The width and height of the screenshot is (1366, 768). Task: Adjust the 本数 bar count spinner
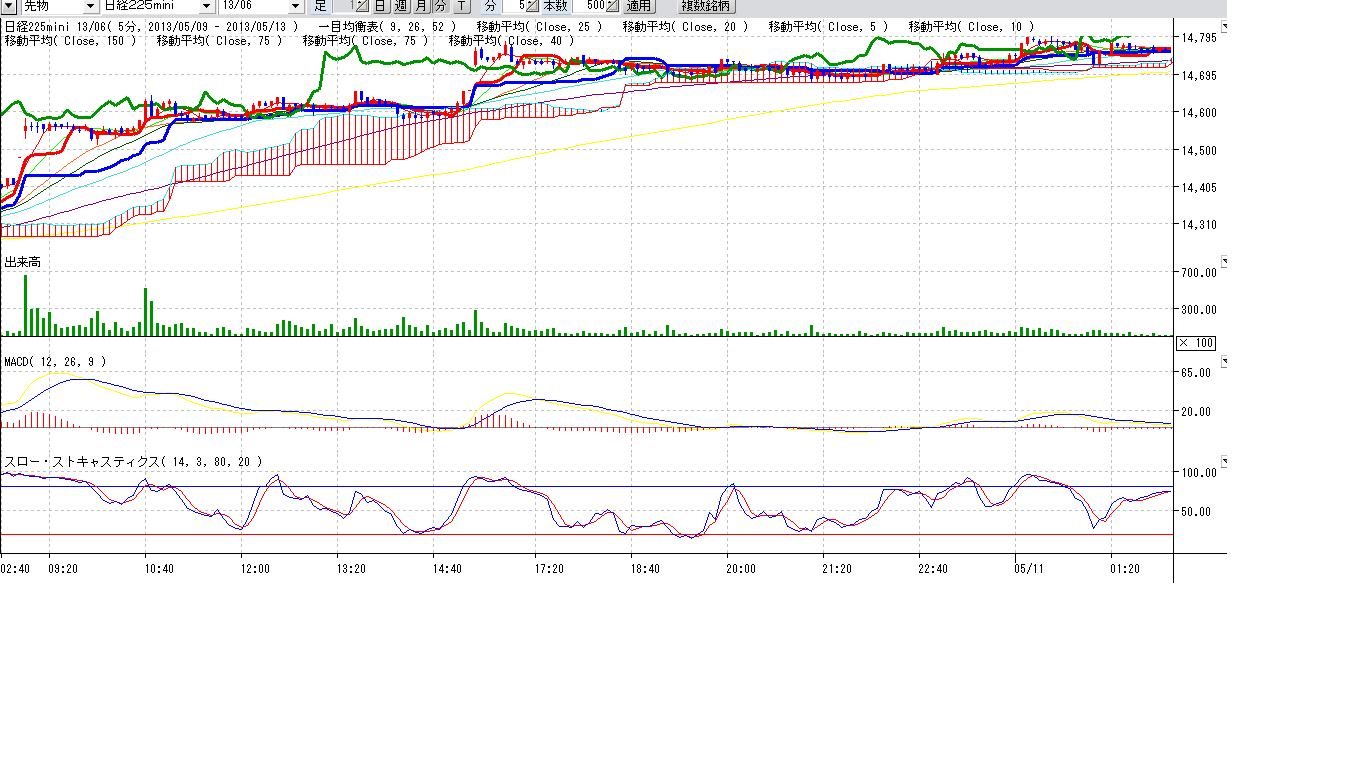pyautogui.click(x=613, y=6)
